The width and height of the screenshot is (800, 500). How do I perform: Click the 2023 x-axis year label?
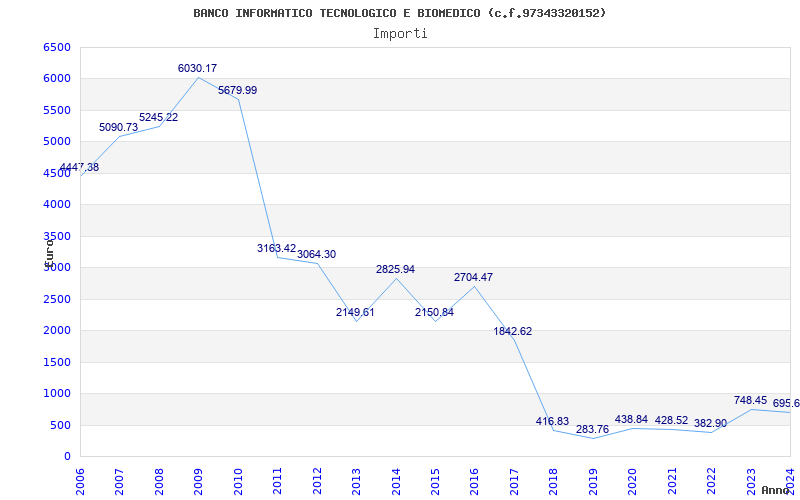[751, 481]
